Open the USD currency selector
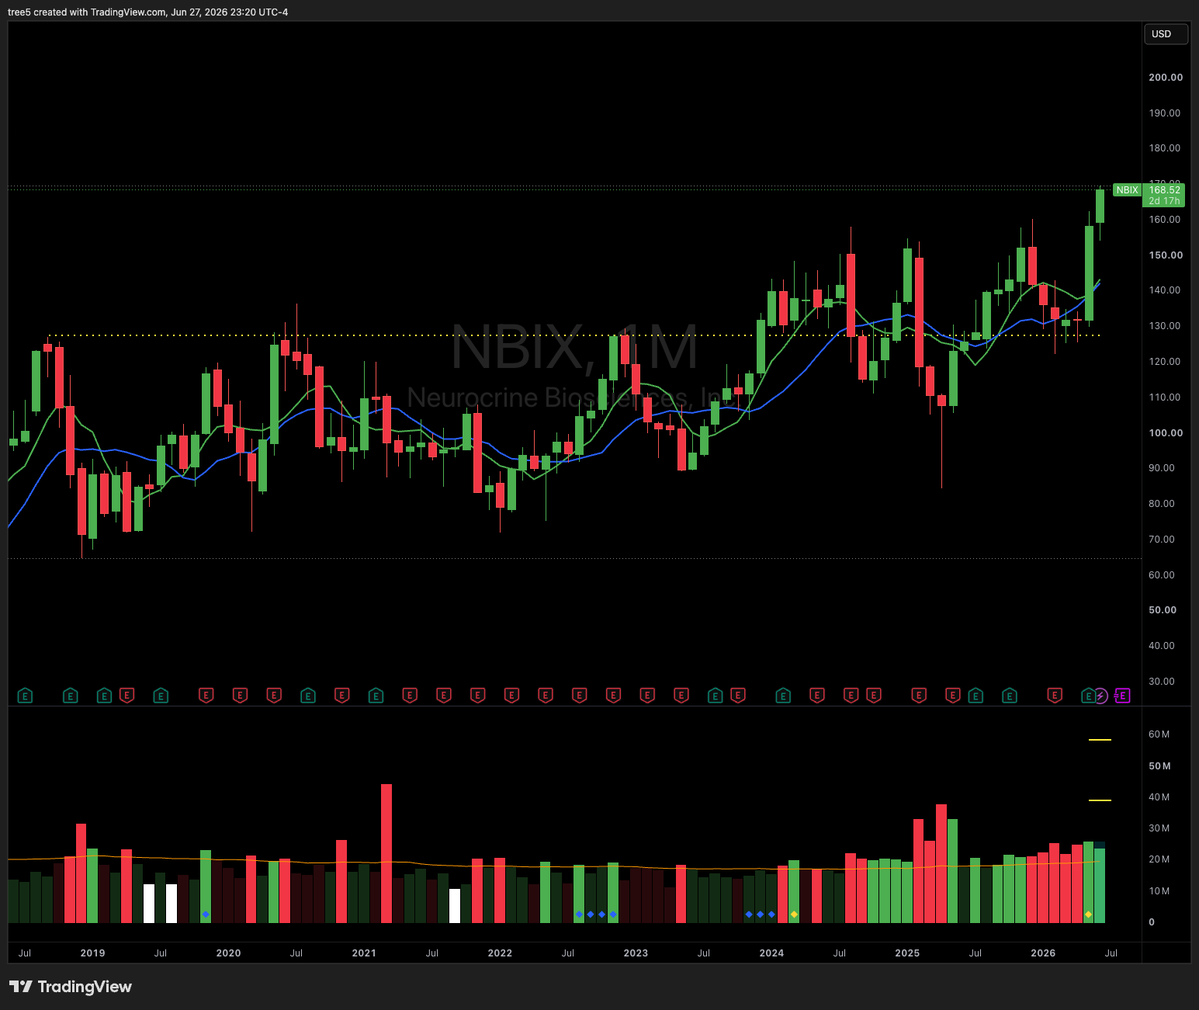This screenshot has height=1010, width=1199. pos(1165,34)
